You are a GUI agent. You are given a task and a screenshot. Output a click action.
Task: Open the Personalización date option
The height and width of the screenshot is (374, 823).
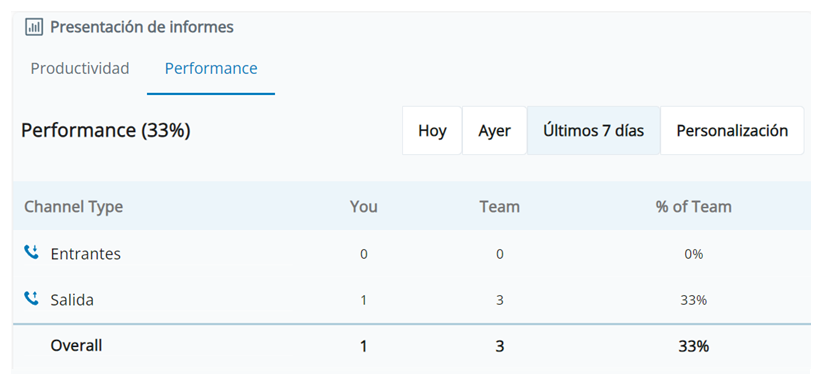click(732, 131)
